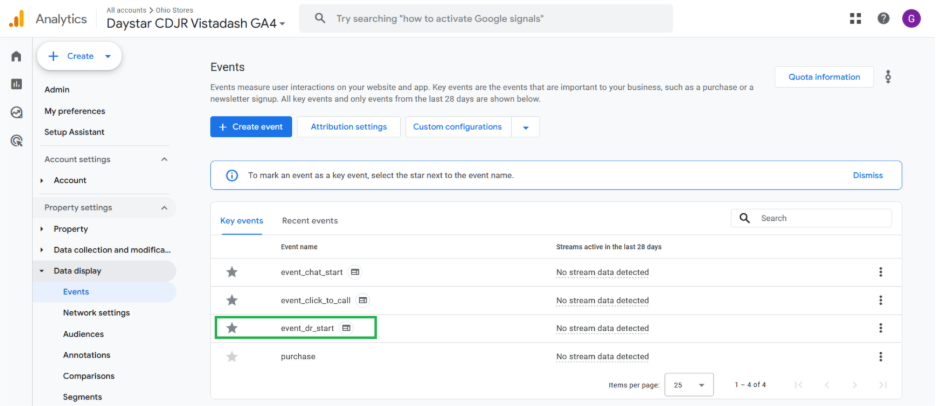
Task: Click the Create event button
Action: click(251, 127)
